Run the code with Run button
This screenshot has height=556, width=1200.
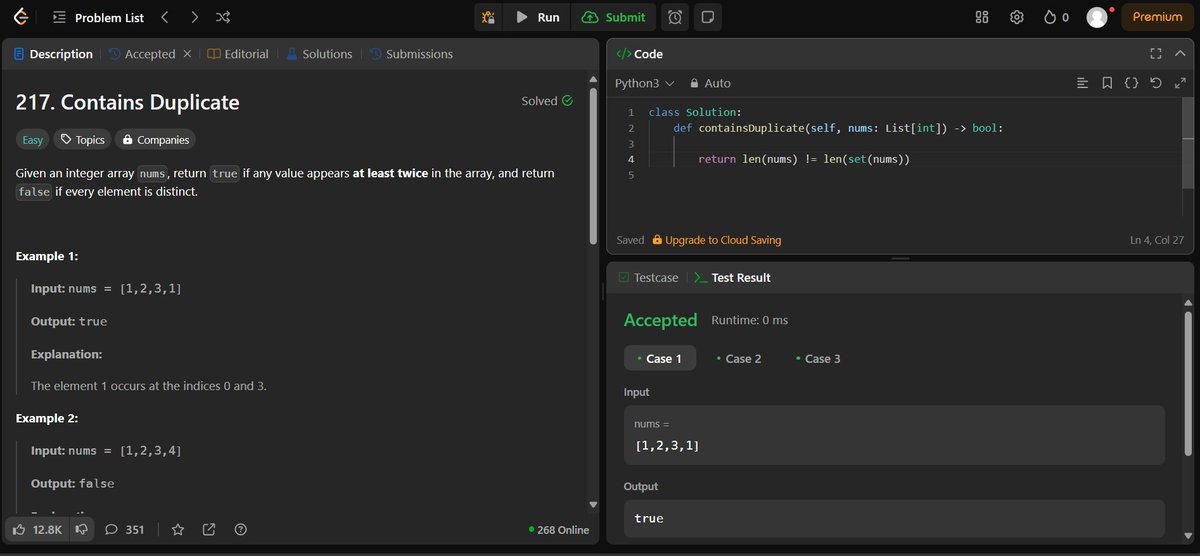538,17
